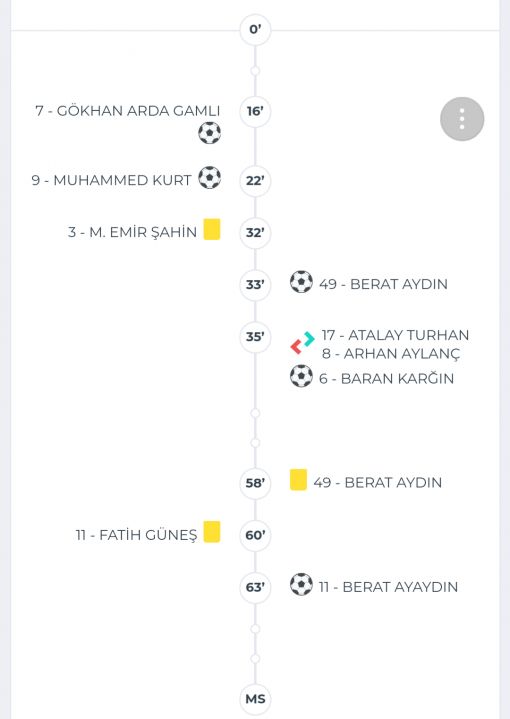Open player 11 - Berat Ayaydın

[x=388, y=587]
